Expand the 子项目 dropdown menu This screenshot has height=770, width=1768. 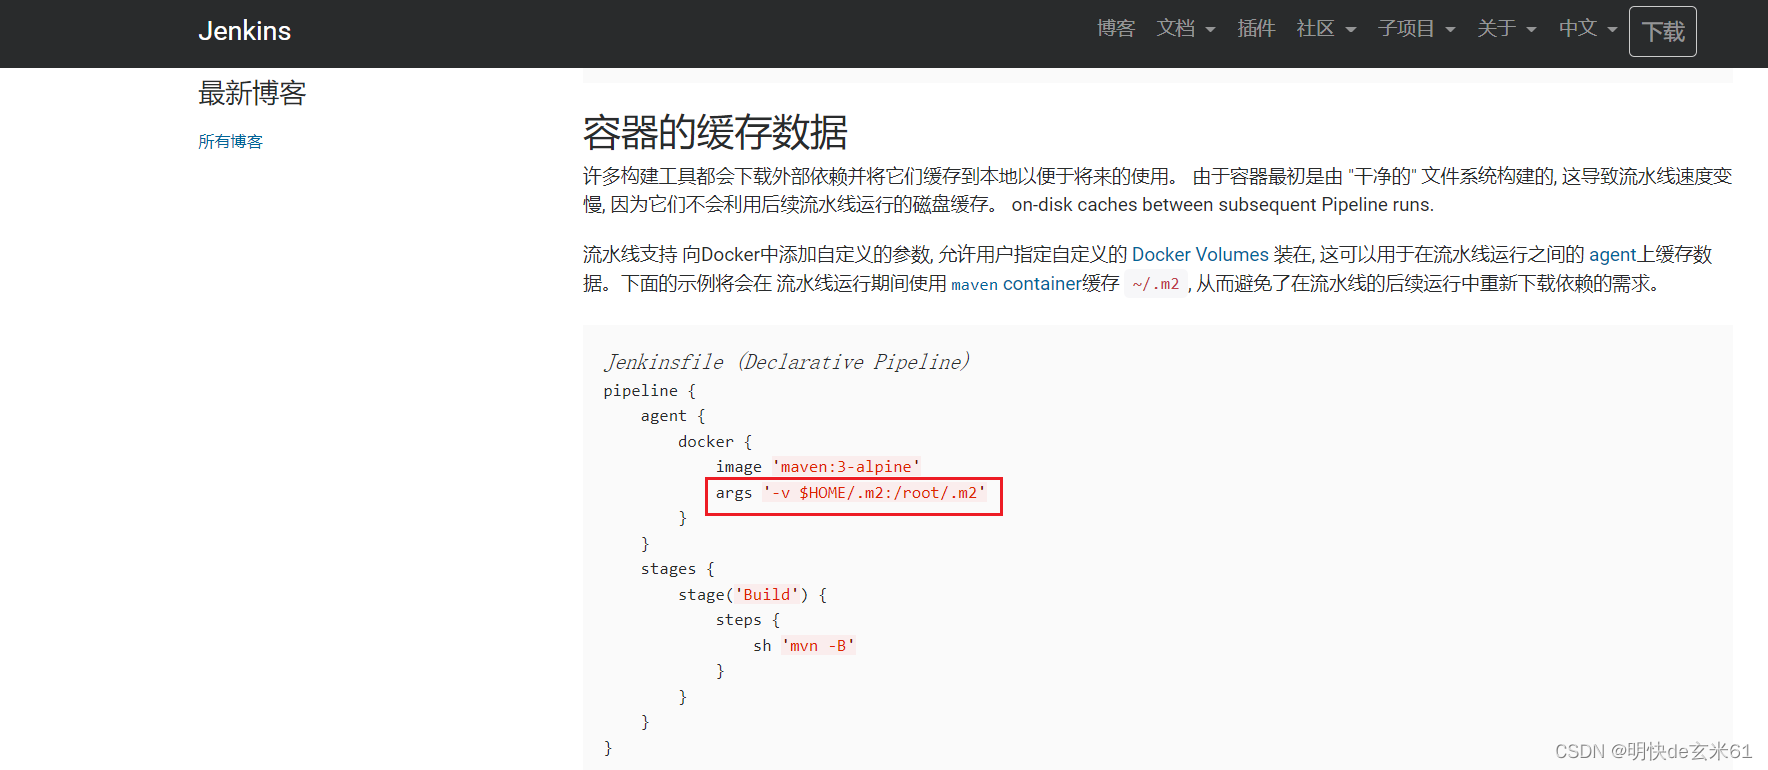pos(1416,29)
